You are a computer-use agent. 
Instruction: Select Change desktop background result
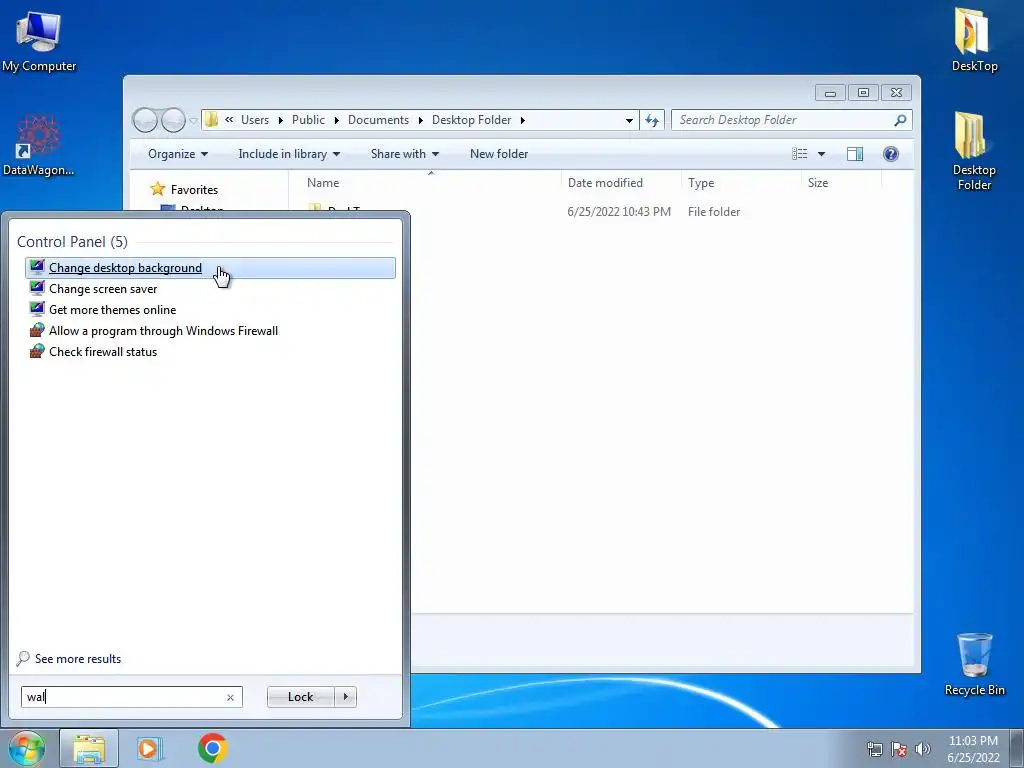pos(210,268)
